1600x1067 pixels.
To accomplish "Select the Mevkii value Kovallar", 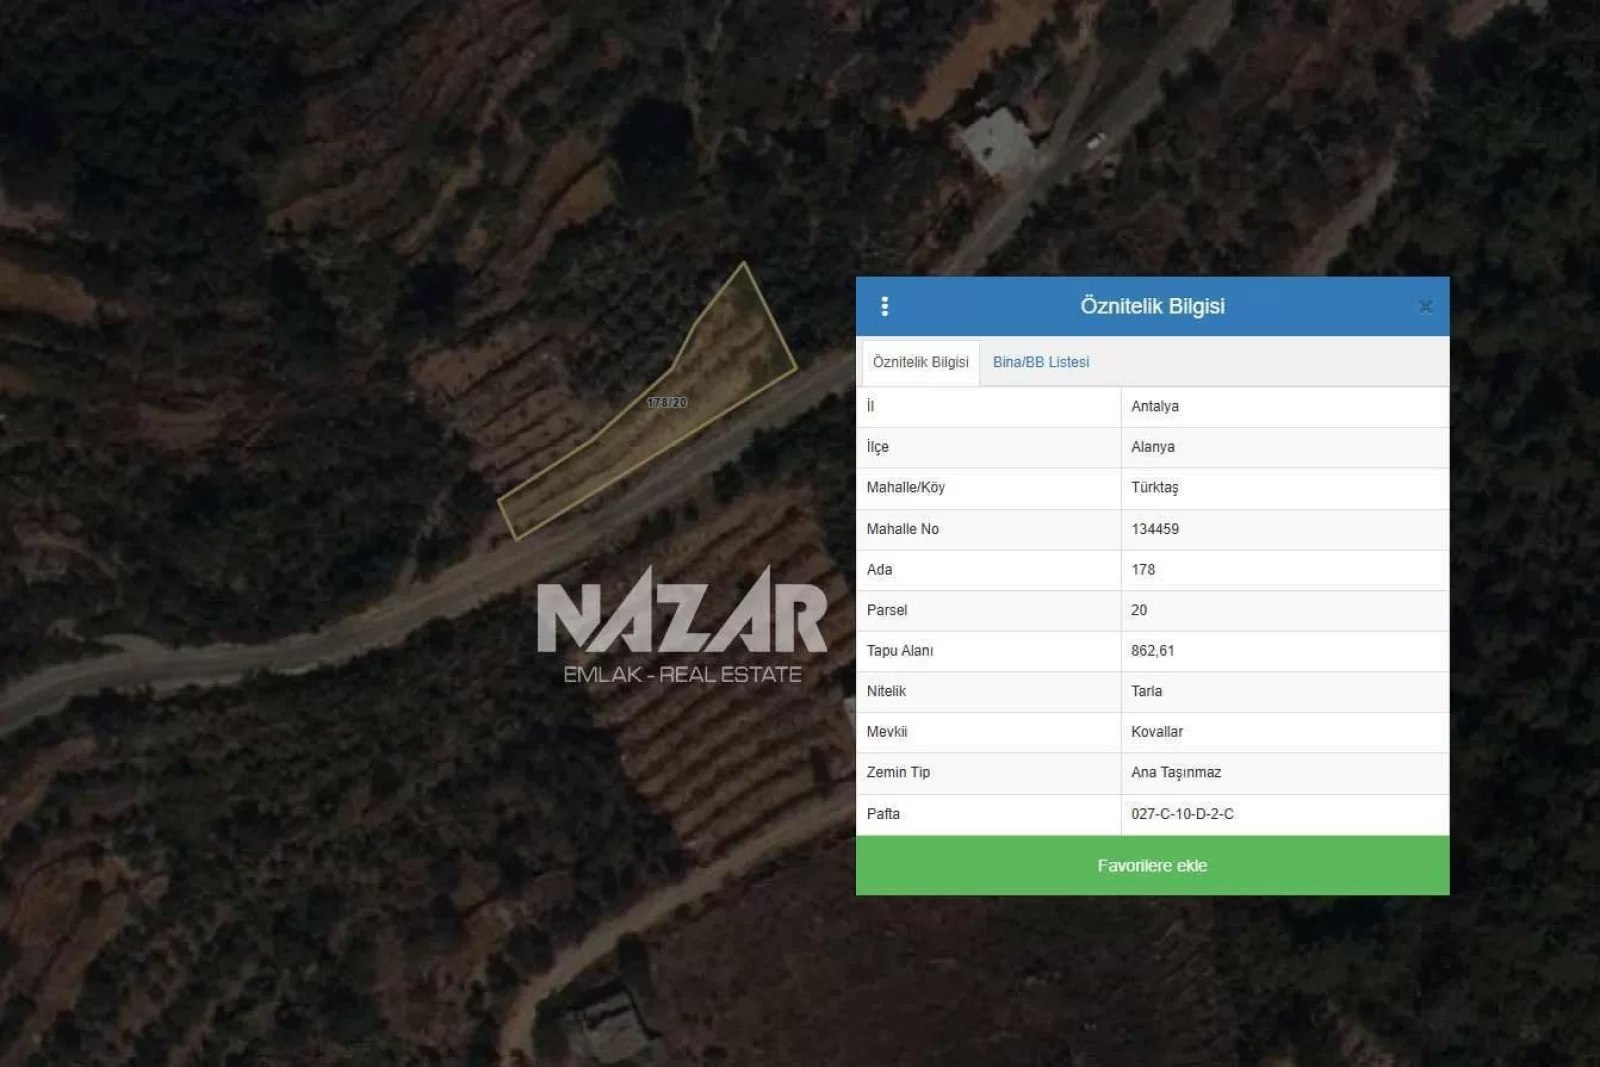I will (x=1157, y=732).
